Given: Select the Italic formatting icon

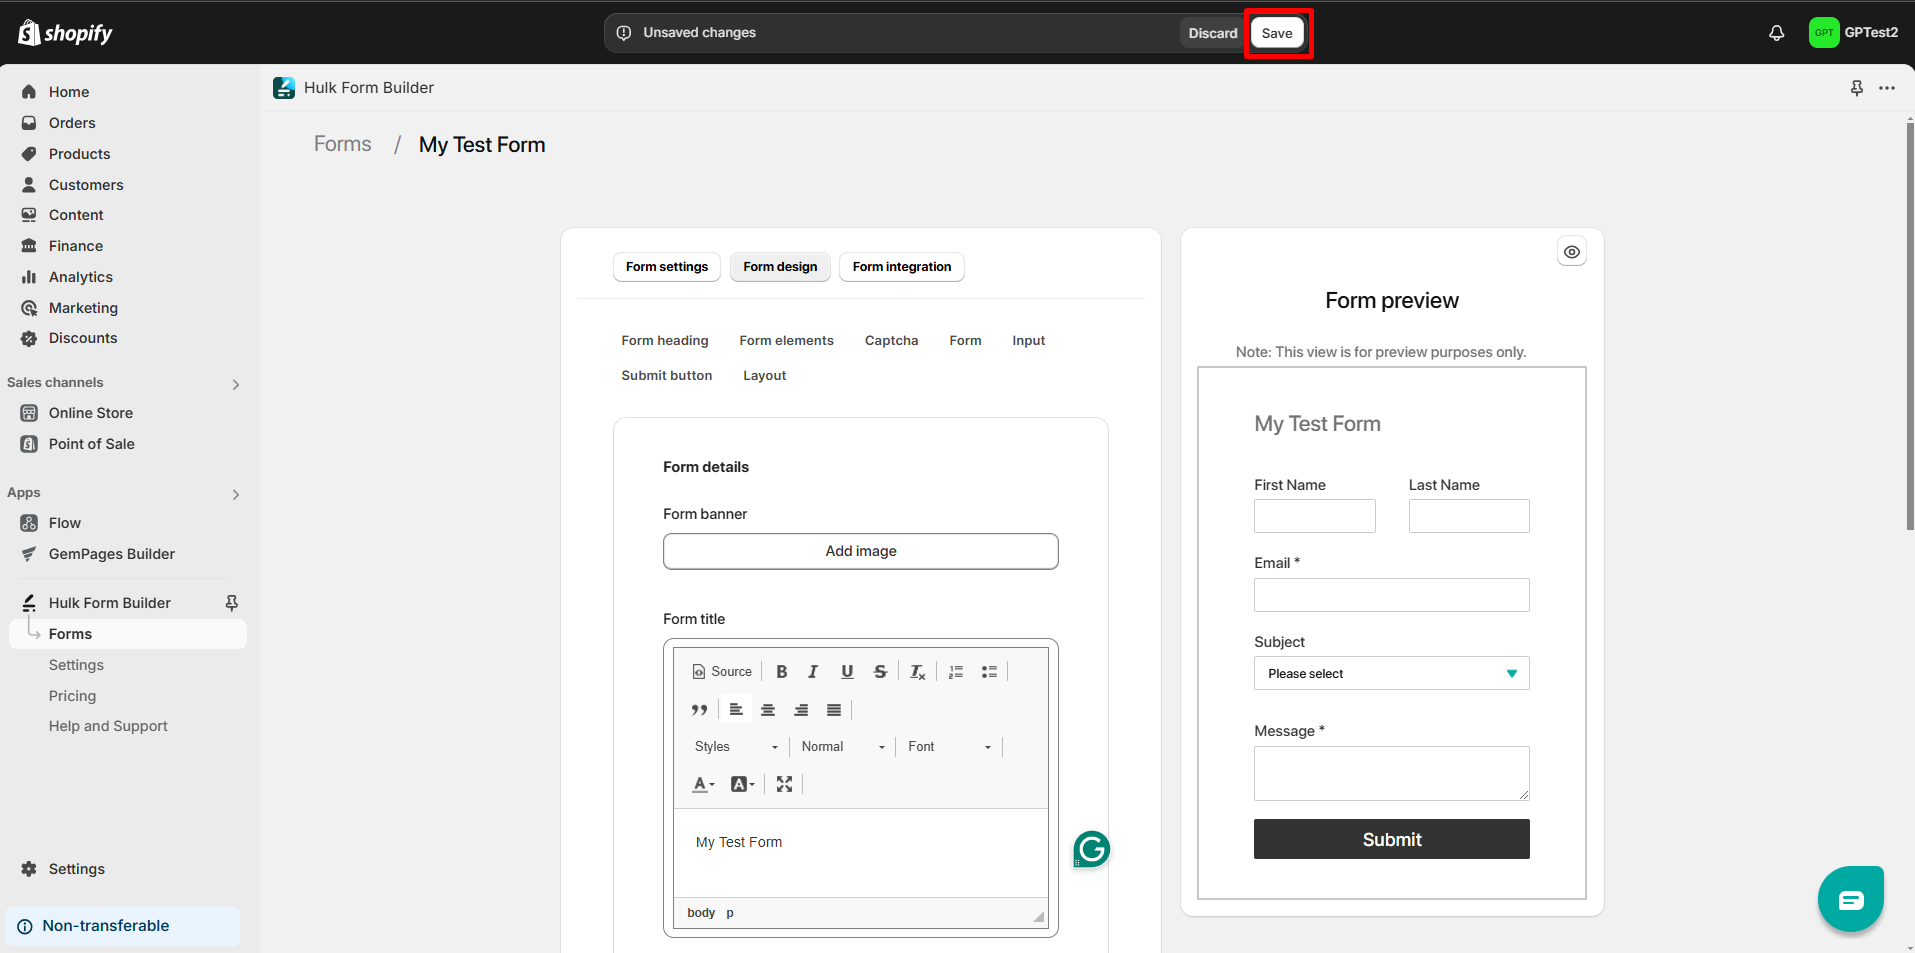Looking at the screenshot, I should point(813,671).
